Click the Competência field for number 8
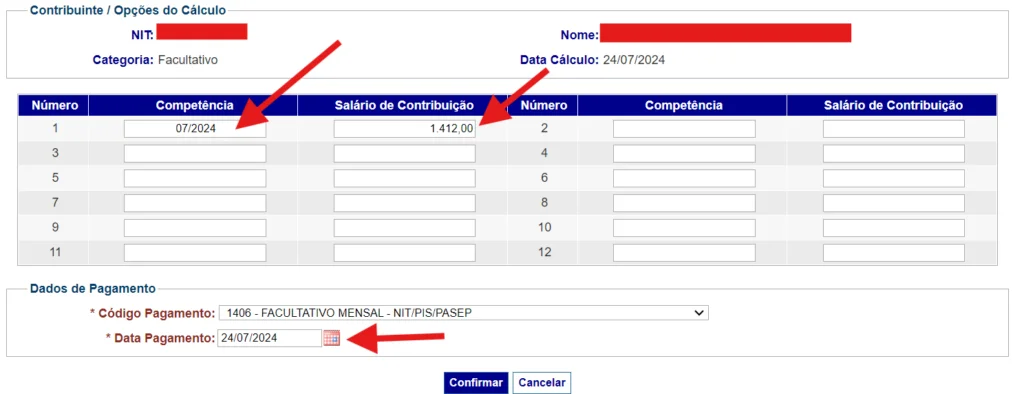 [x=684, y=203]
